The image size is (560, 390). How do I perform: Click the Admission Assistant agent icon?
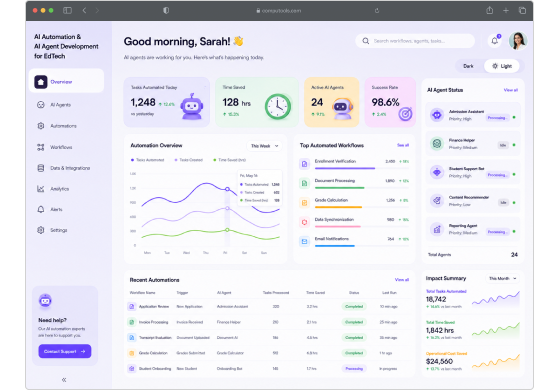pyautogui.click(x=436, y=115)
